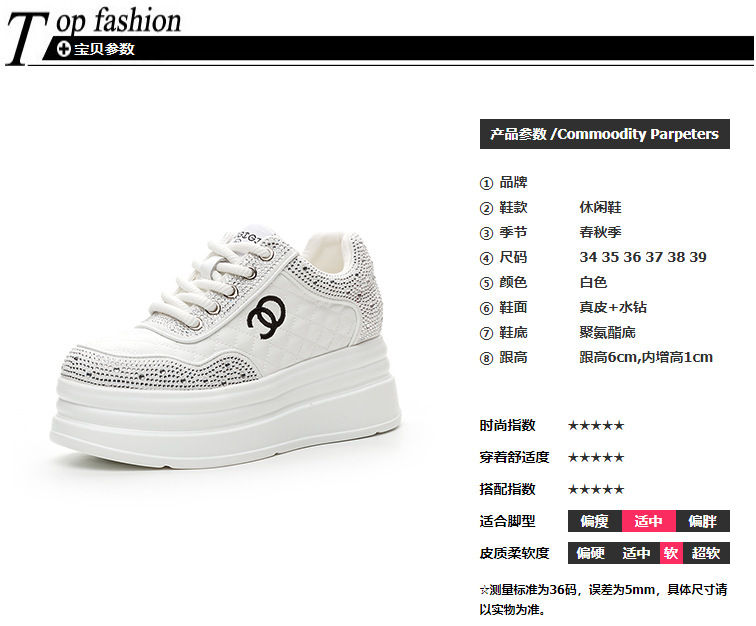Click the circled number 8 icon for 跟高

click(486, 358)
